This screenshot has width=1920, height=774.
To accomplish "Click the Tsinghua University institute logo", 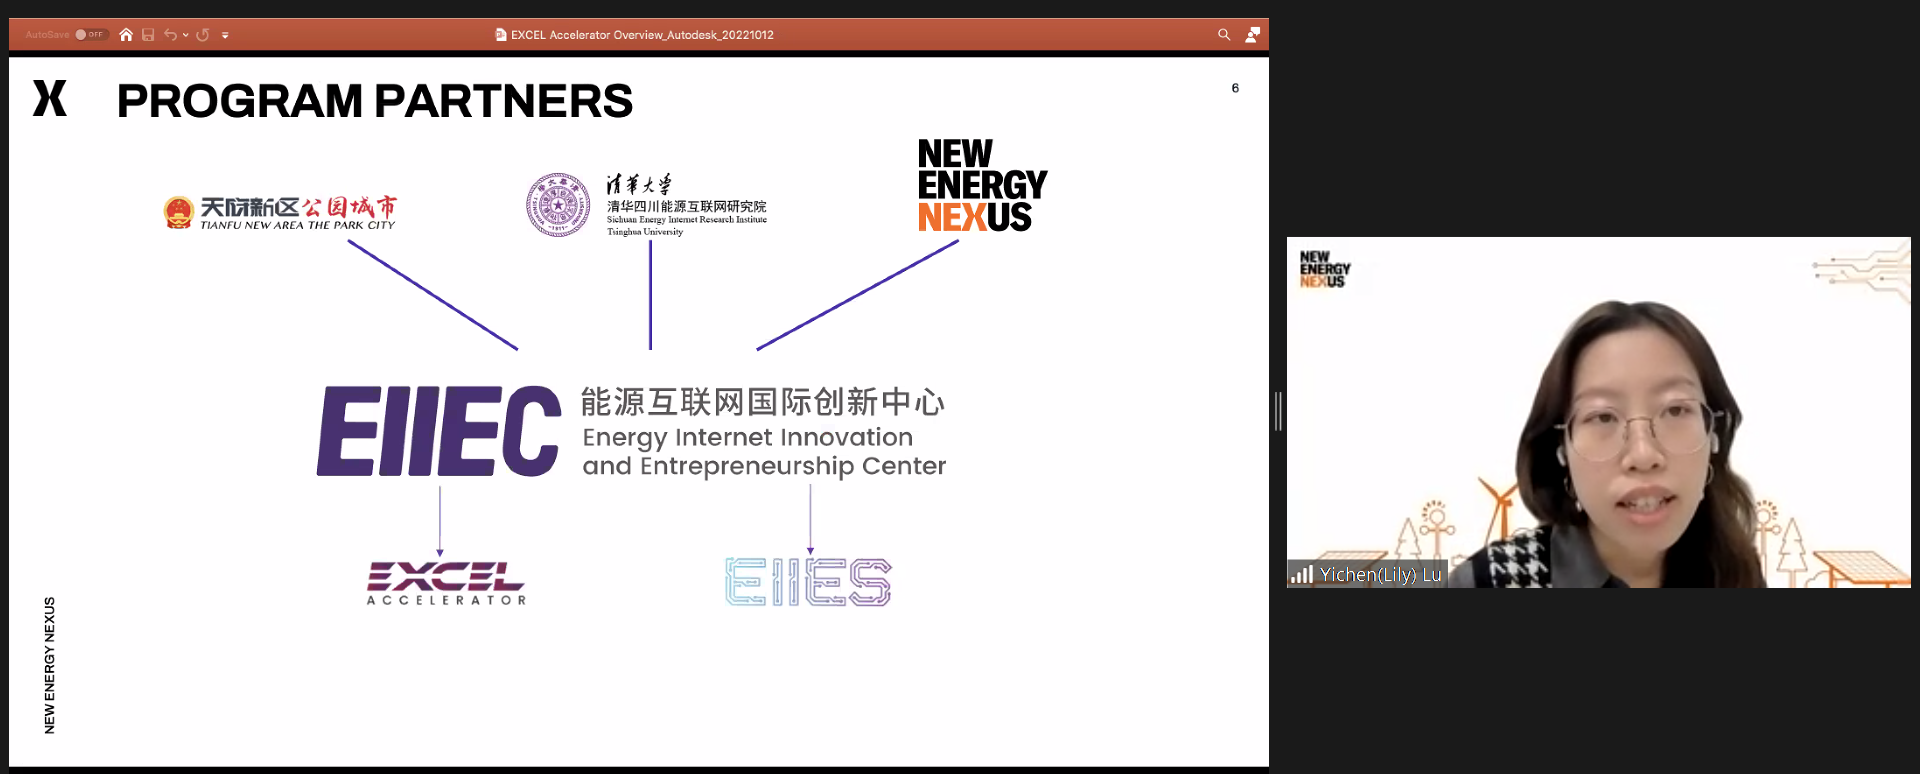I will click(x=646, y=205).
